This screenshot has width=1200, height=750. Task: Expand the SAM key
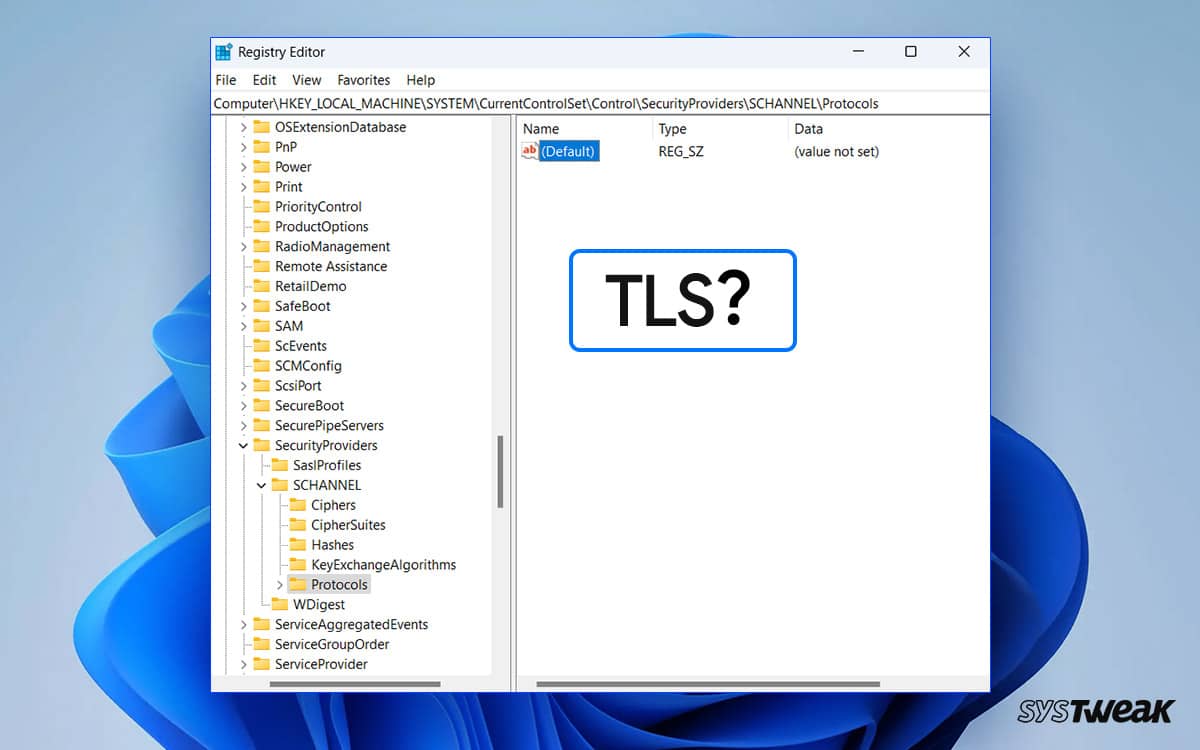pos(243,325)
